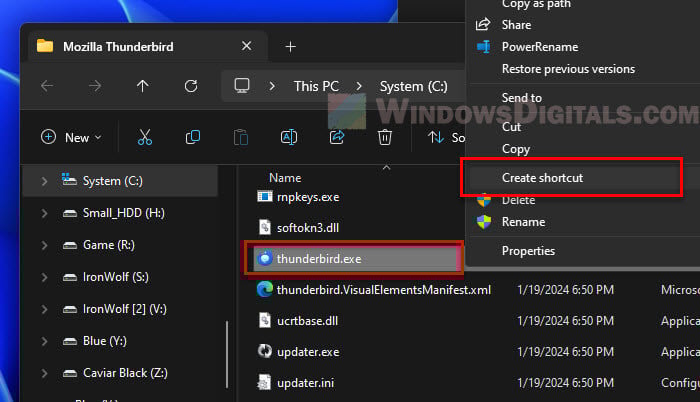700x402 pixels.
Task: Close the Mozilla Thunderbird tab
Action: [246, 46]
